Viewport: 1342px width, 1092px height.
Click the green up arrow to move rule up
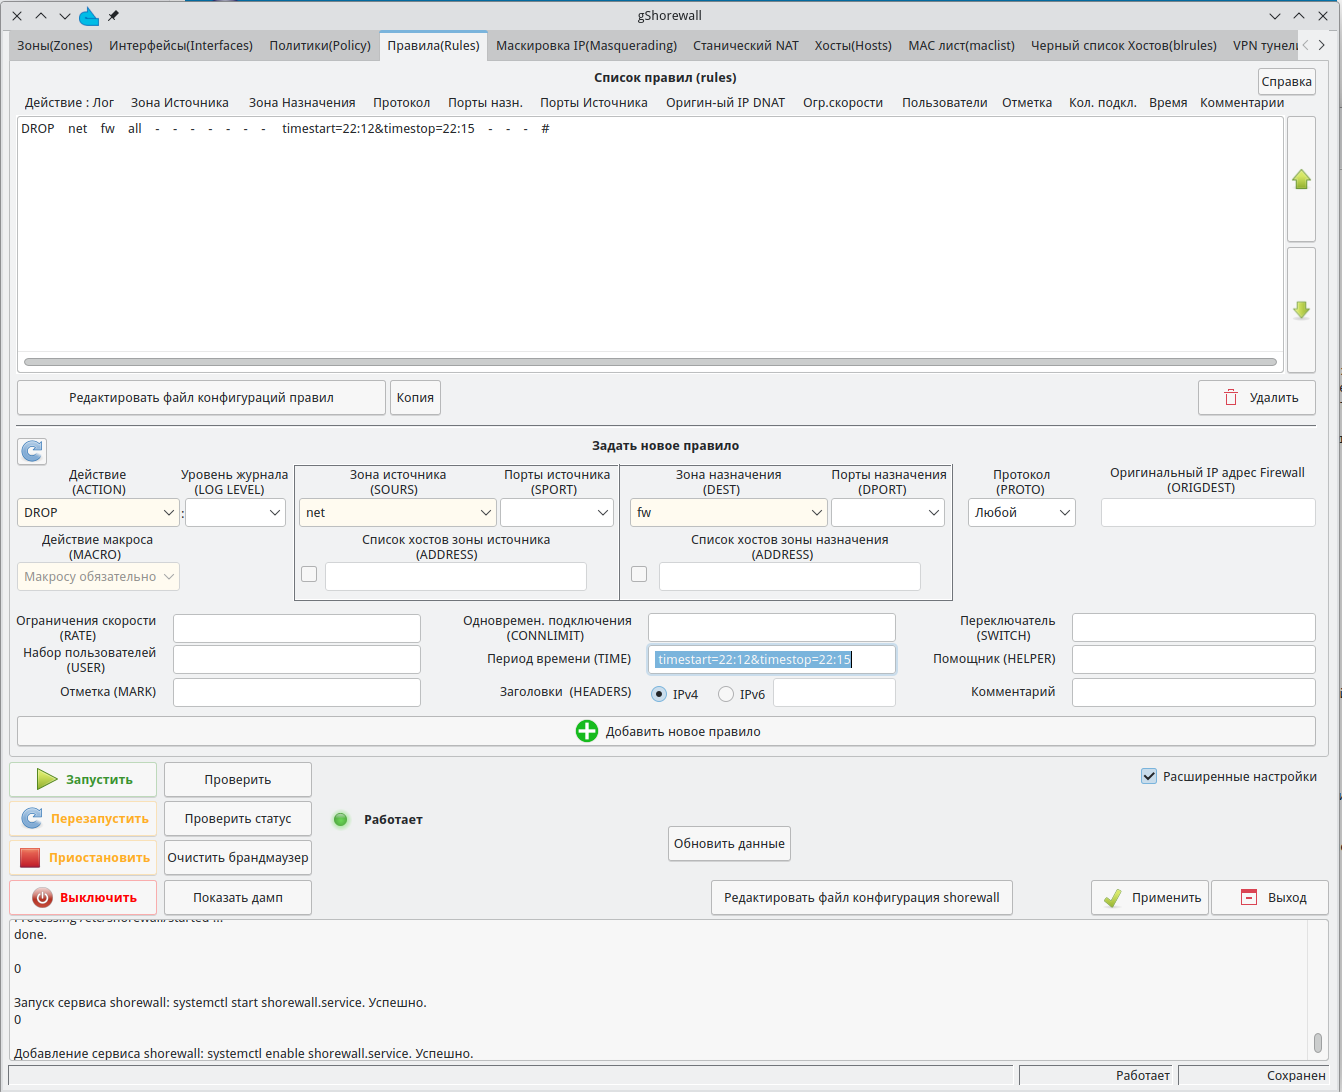1300,180
